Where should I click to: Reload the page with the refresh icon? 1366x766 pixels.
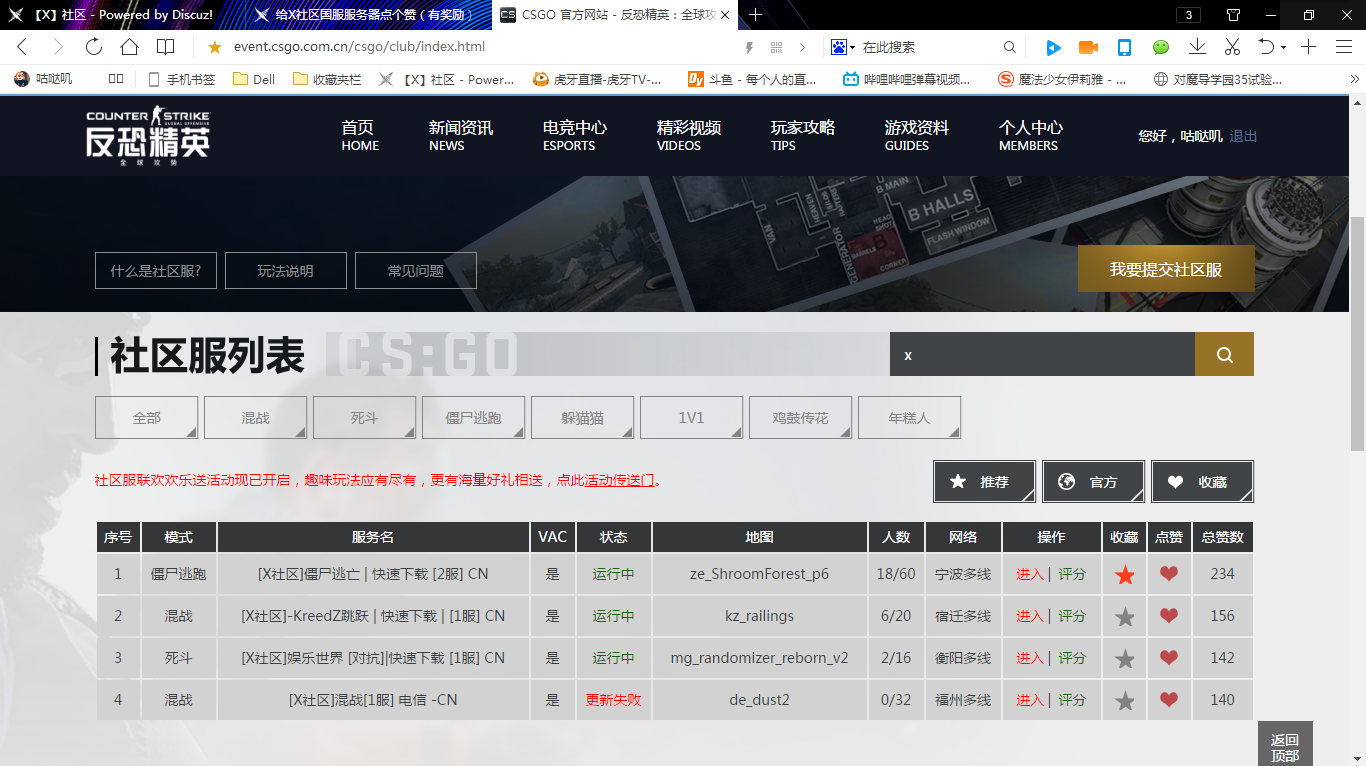click(94, 47)
